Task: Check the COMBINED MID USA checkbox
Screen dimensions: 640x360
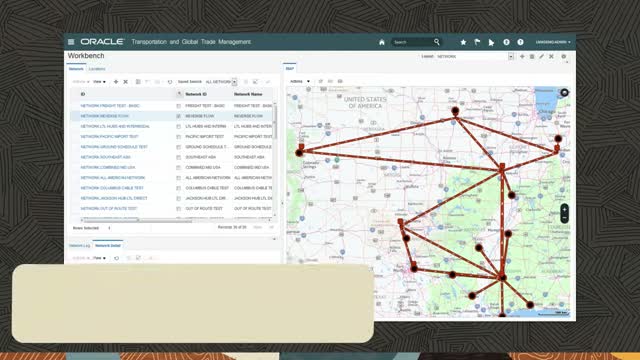Action: point(178,167)
